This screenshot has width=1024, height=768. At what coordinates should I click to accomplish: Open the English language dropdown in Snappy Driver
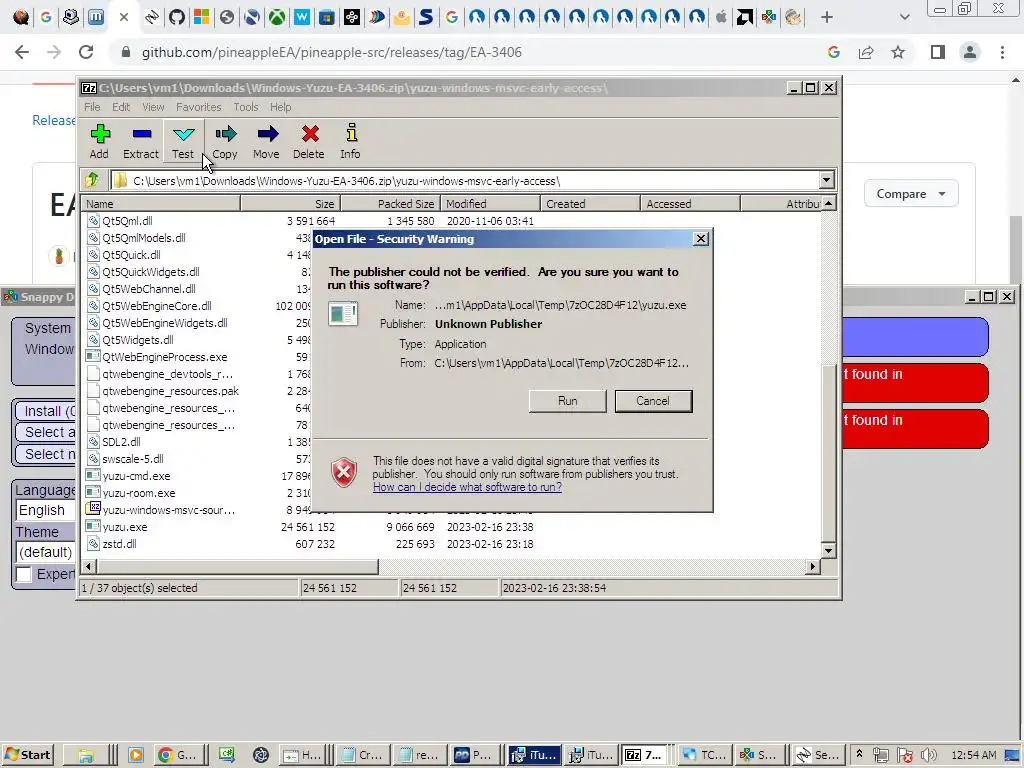pos(46,511)
